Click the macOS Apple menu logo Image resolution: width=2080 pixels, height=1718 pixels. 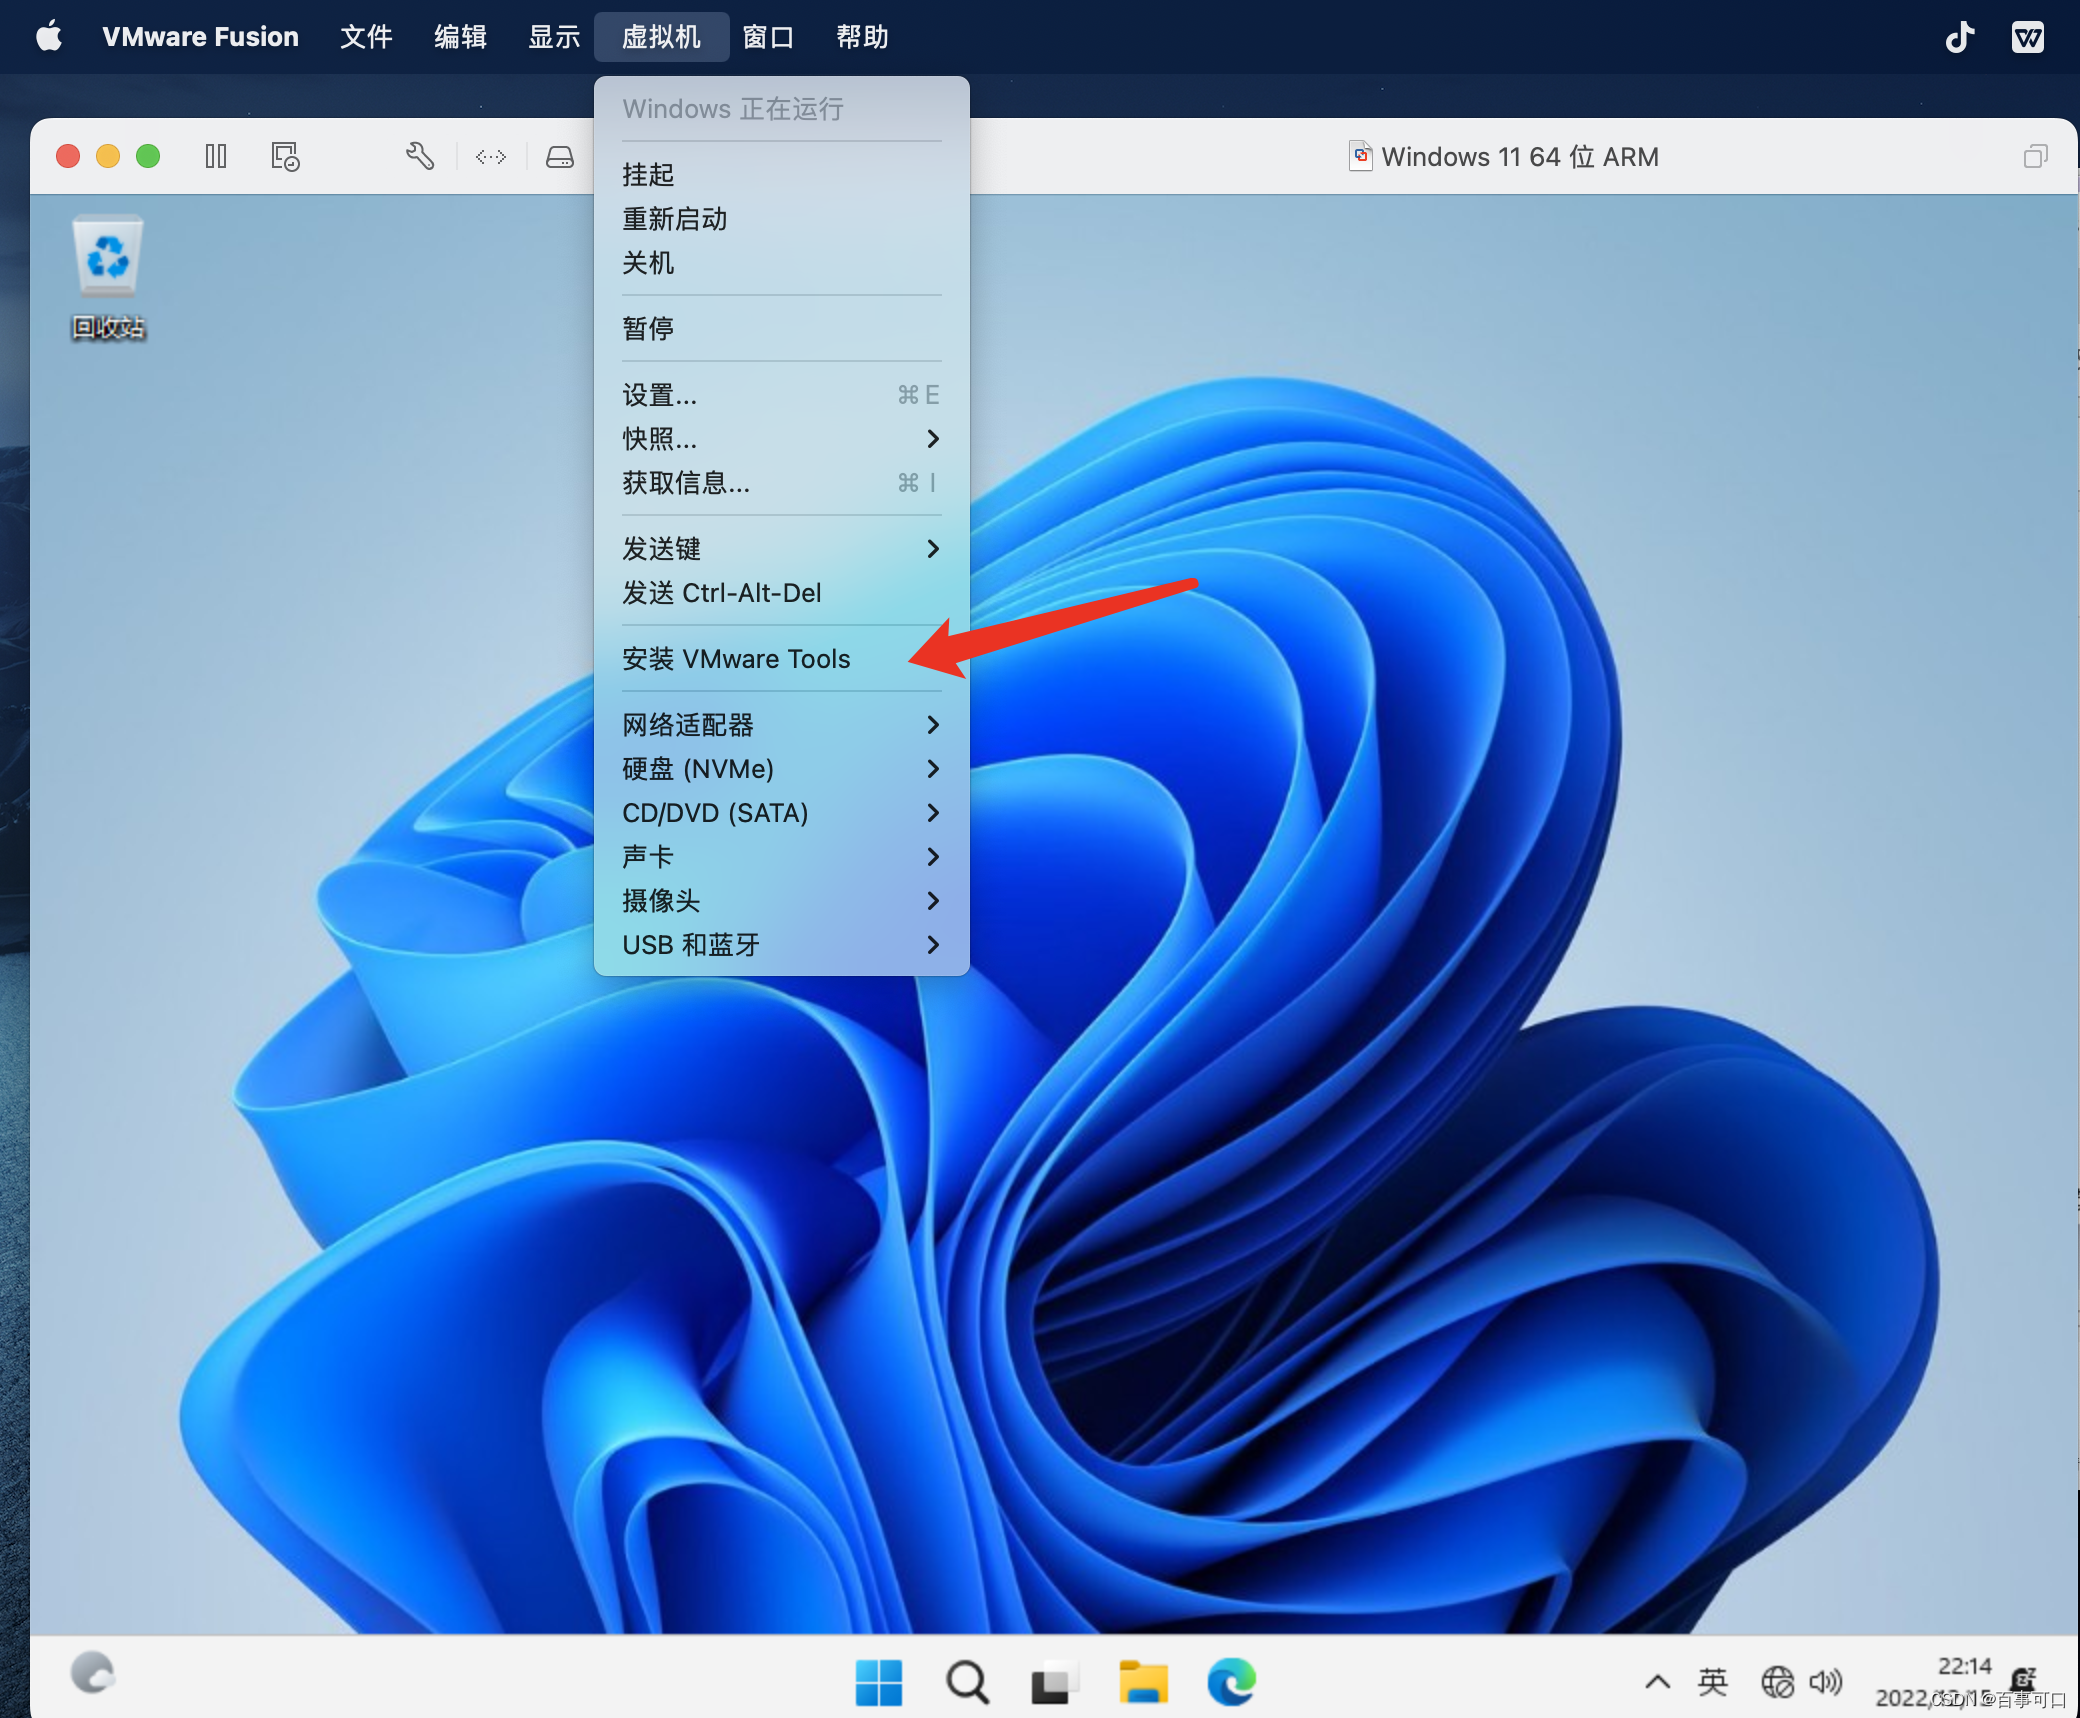(49, 37)
